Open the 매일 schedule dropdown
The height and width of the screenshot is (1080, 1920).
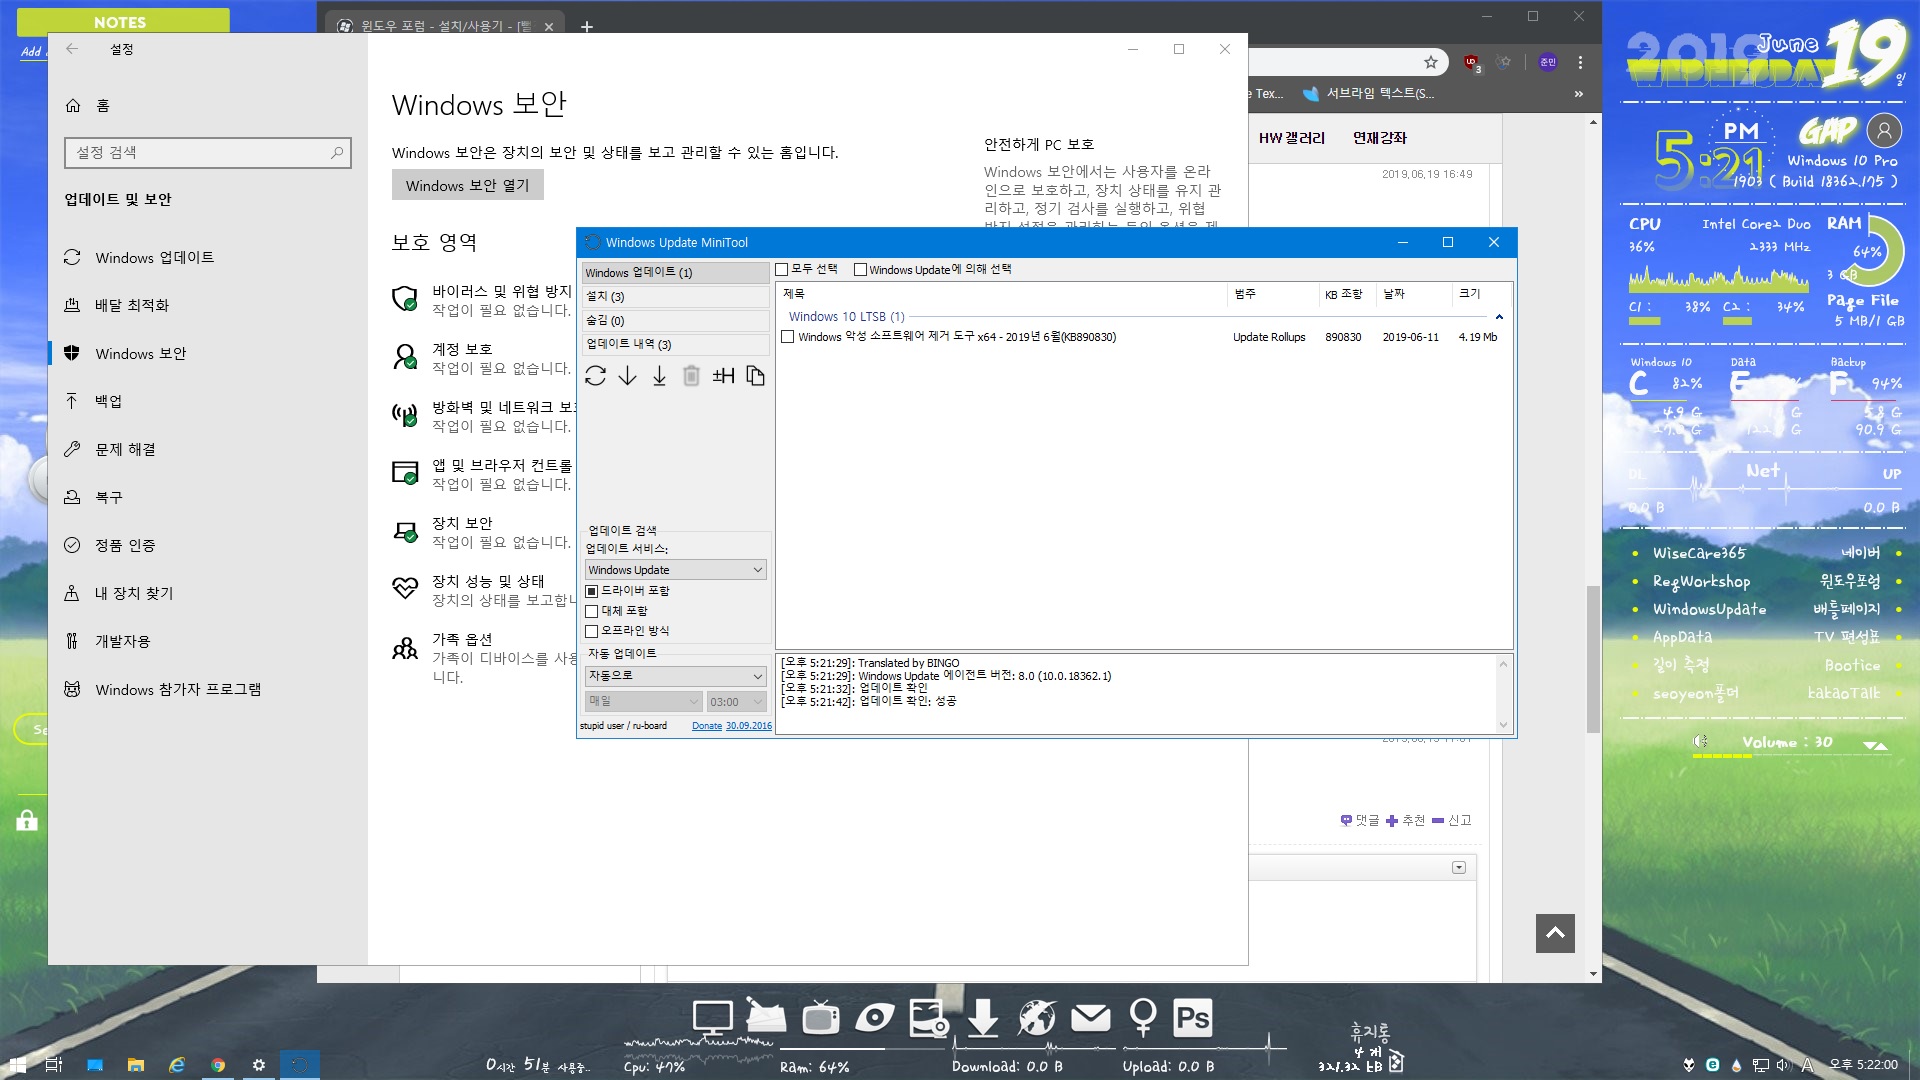(x=643, y=702)
